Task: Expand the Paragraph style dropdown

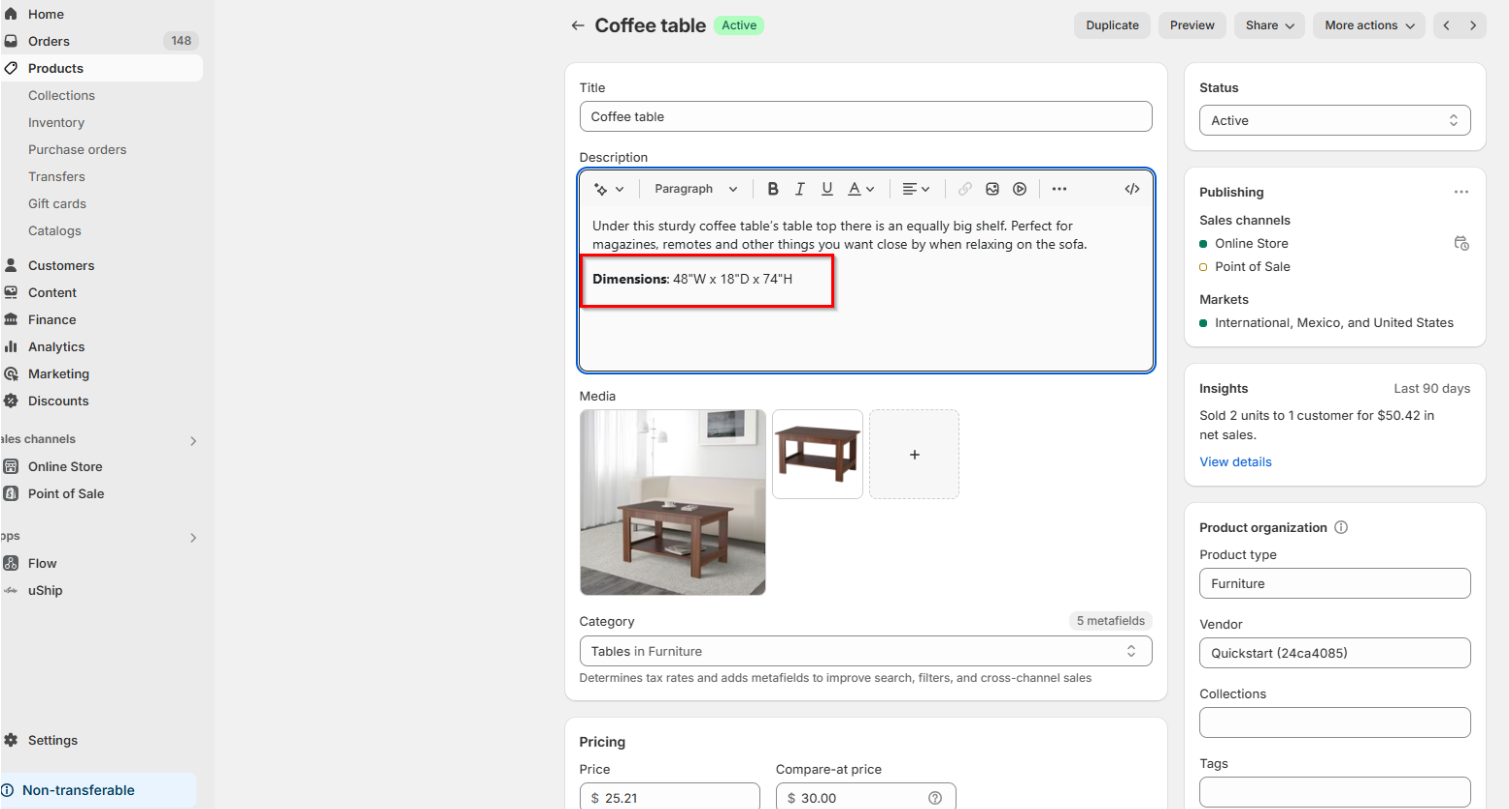Action: click(x=695, y=188)
